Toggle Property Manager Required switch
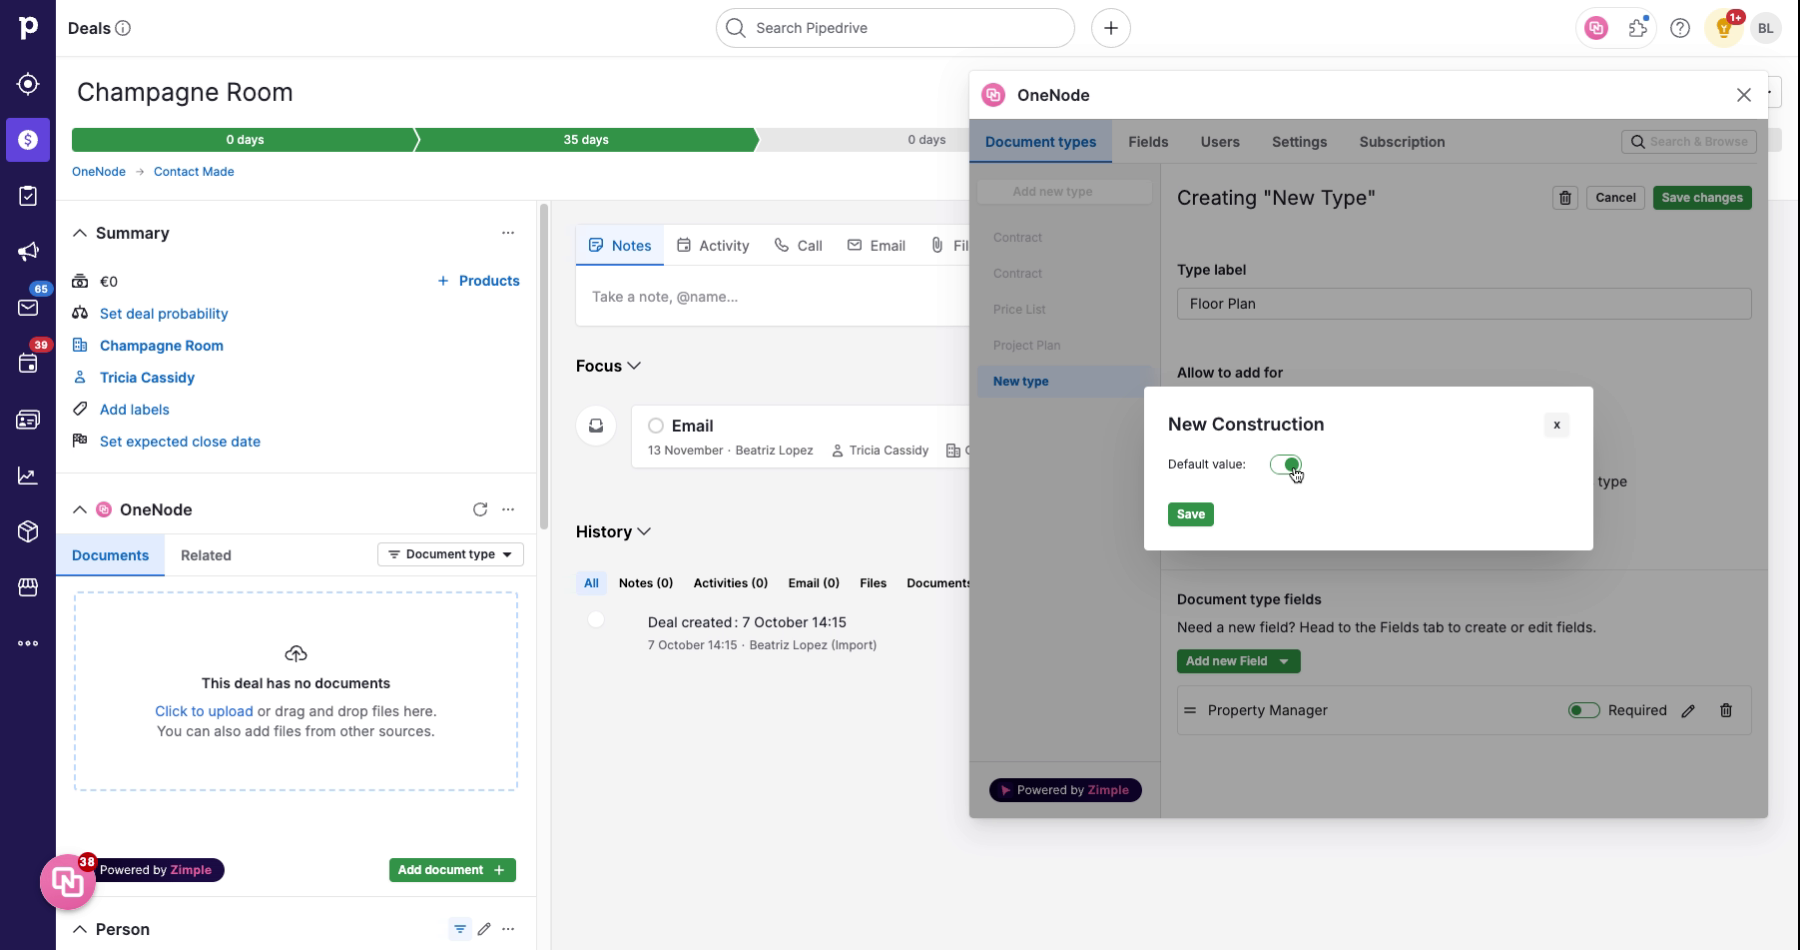1800x950 pixels. coord(1584,711)
